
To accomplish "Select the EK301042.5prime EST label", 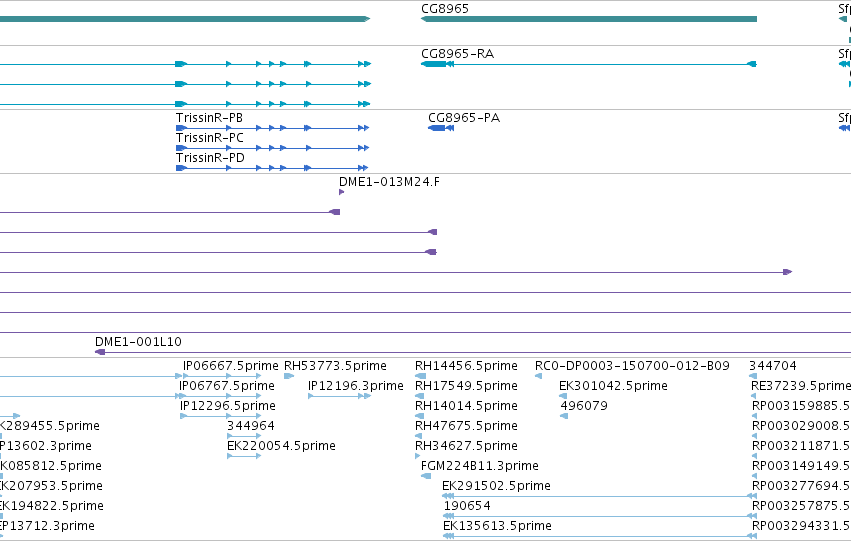I will pos(613,386).
